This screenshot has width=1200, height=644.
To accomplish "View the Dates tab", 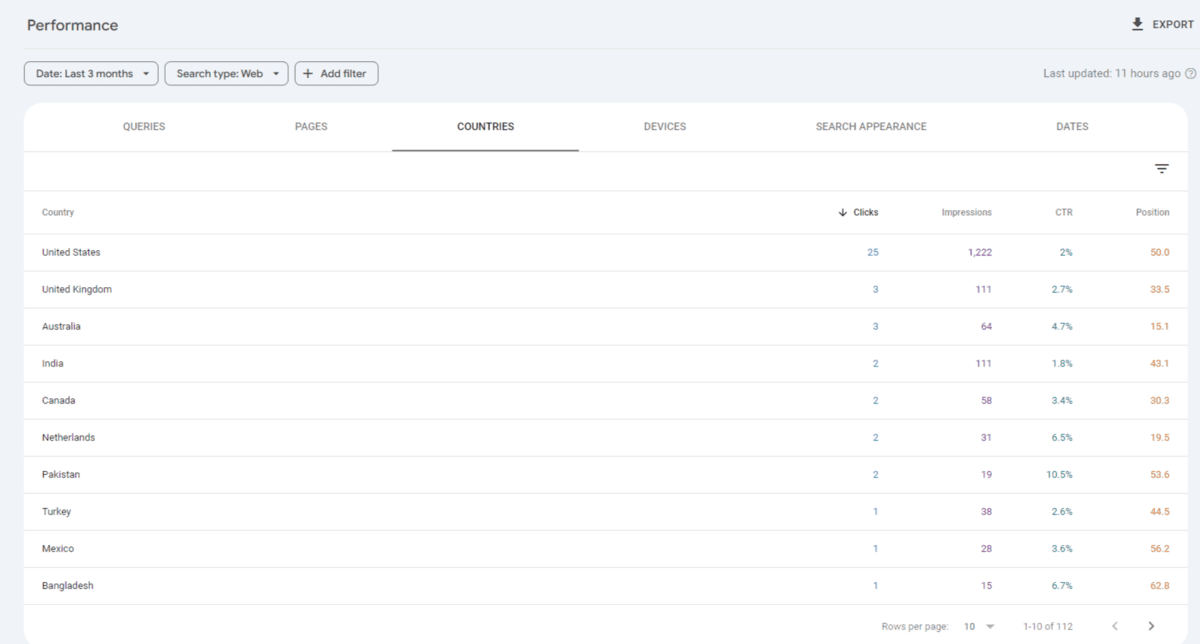I will point(1072,127).
